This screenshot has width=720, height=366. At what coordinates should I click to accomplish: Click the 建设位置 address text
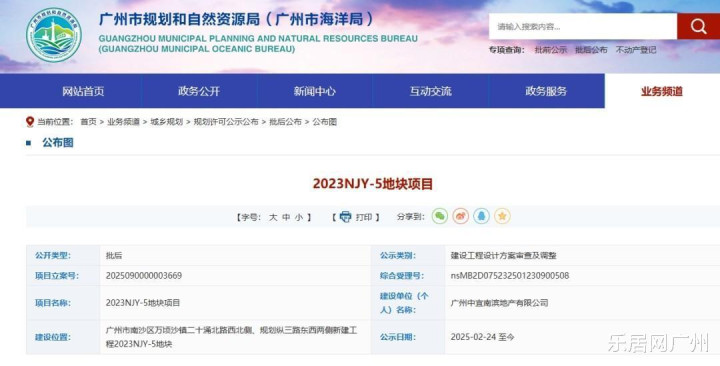pyautogui.click(x=231, y=337)
